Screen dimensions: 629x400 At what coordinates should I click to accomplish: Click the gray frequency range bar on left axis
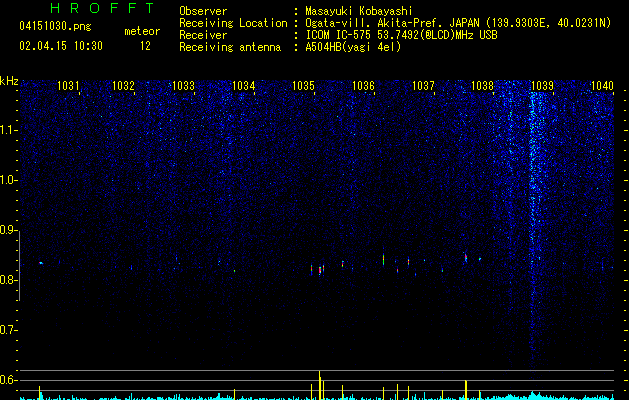point(19,266)
